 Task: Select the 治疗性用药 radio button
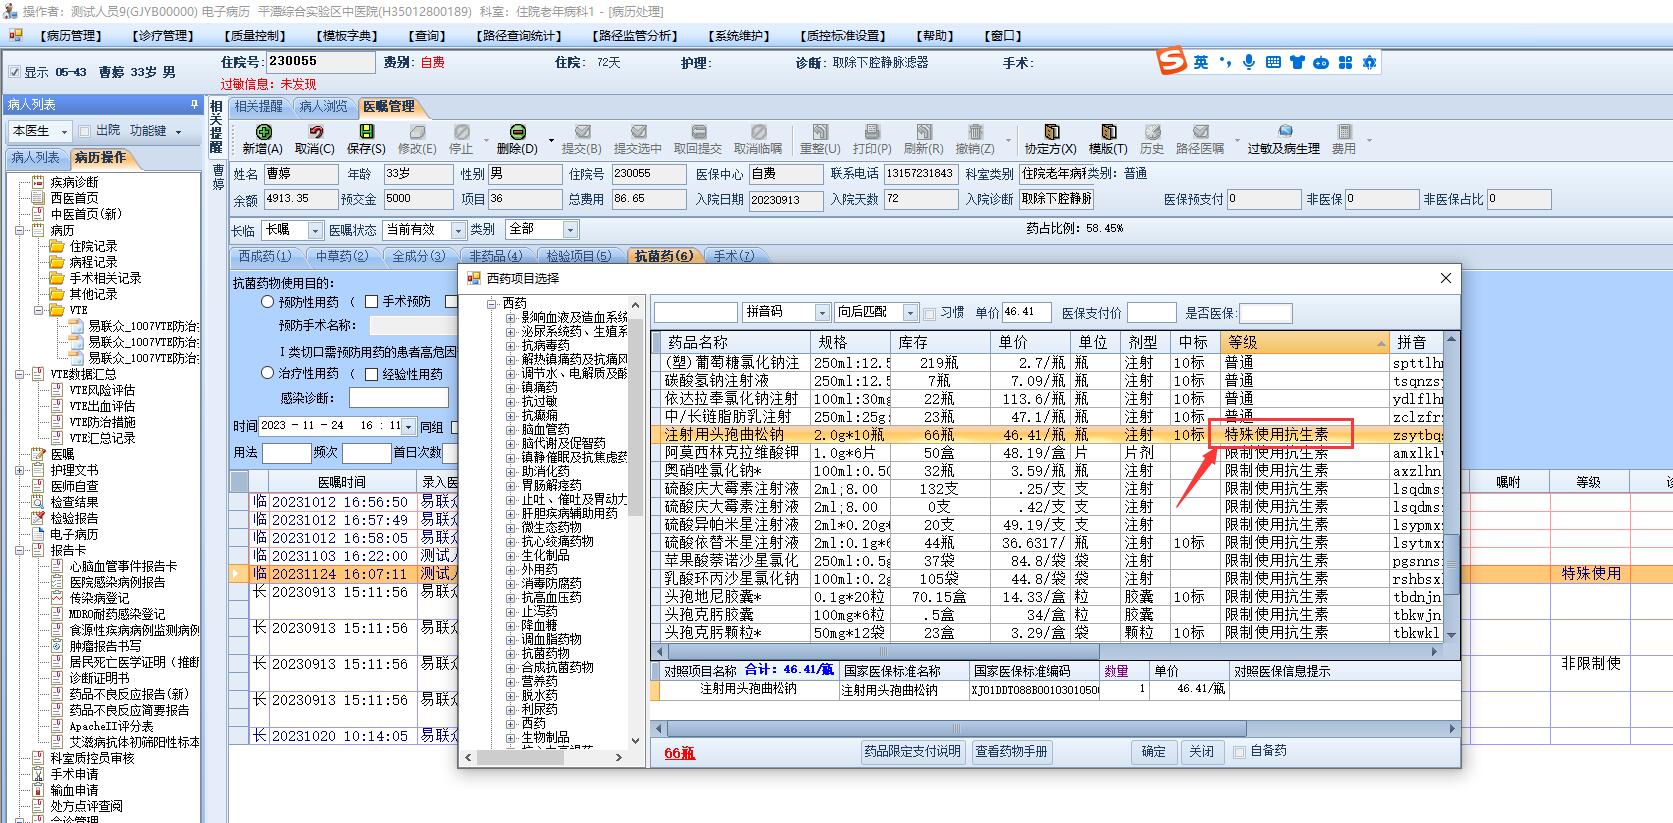click(x=267, y=373)
